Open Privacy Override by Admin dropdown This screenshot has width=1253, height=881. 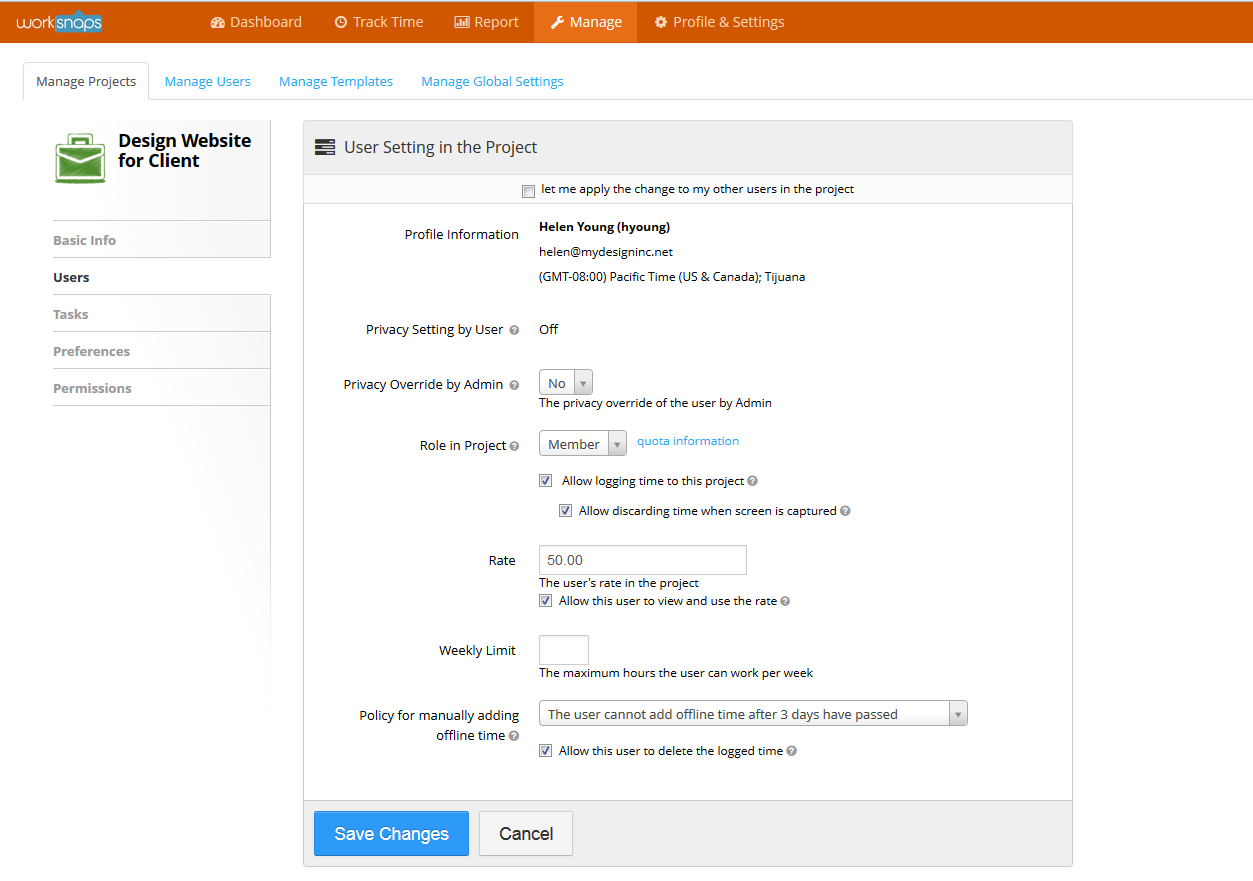(566, 383)
